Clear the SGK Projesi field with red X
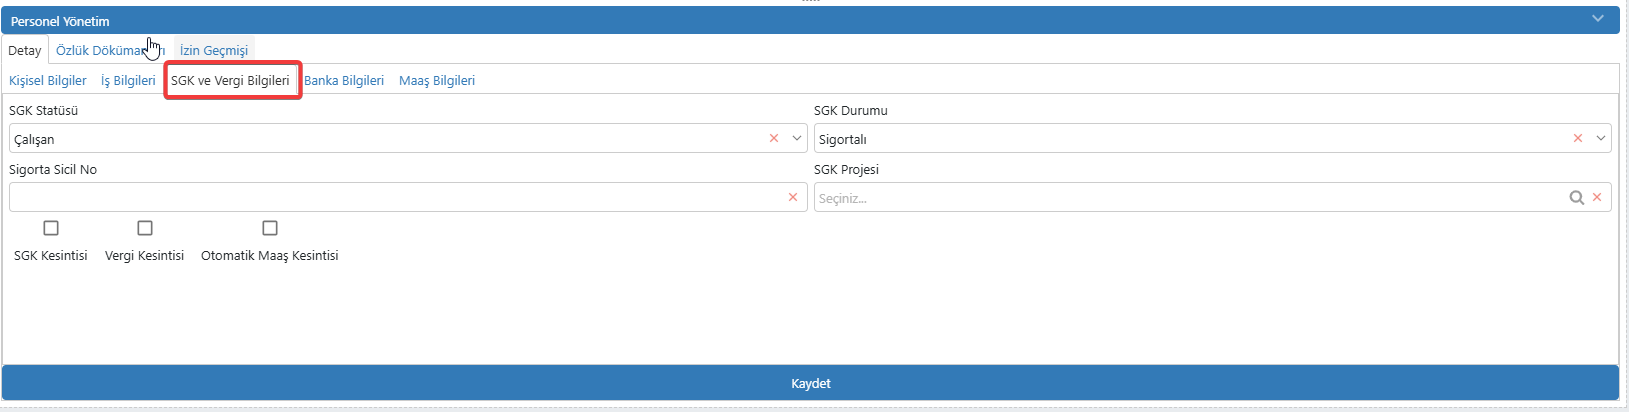This screenshot has height=412, width=1629. 1597,197
